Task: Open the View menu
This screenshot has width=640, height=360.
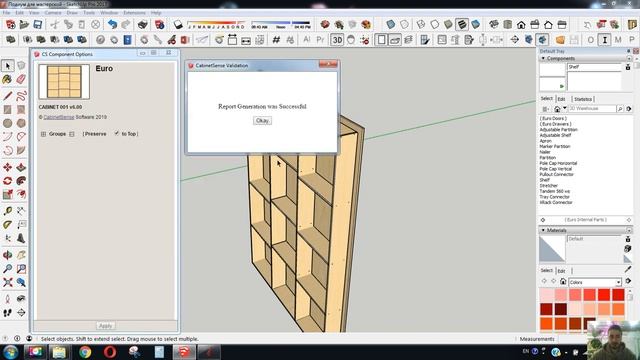Action: (34, 13)
